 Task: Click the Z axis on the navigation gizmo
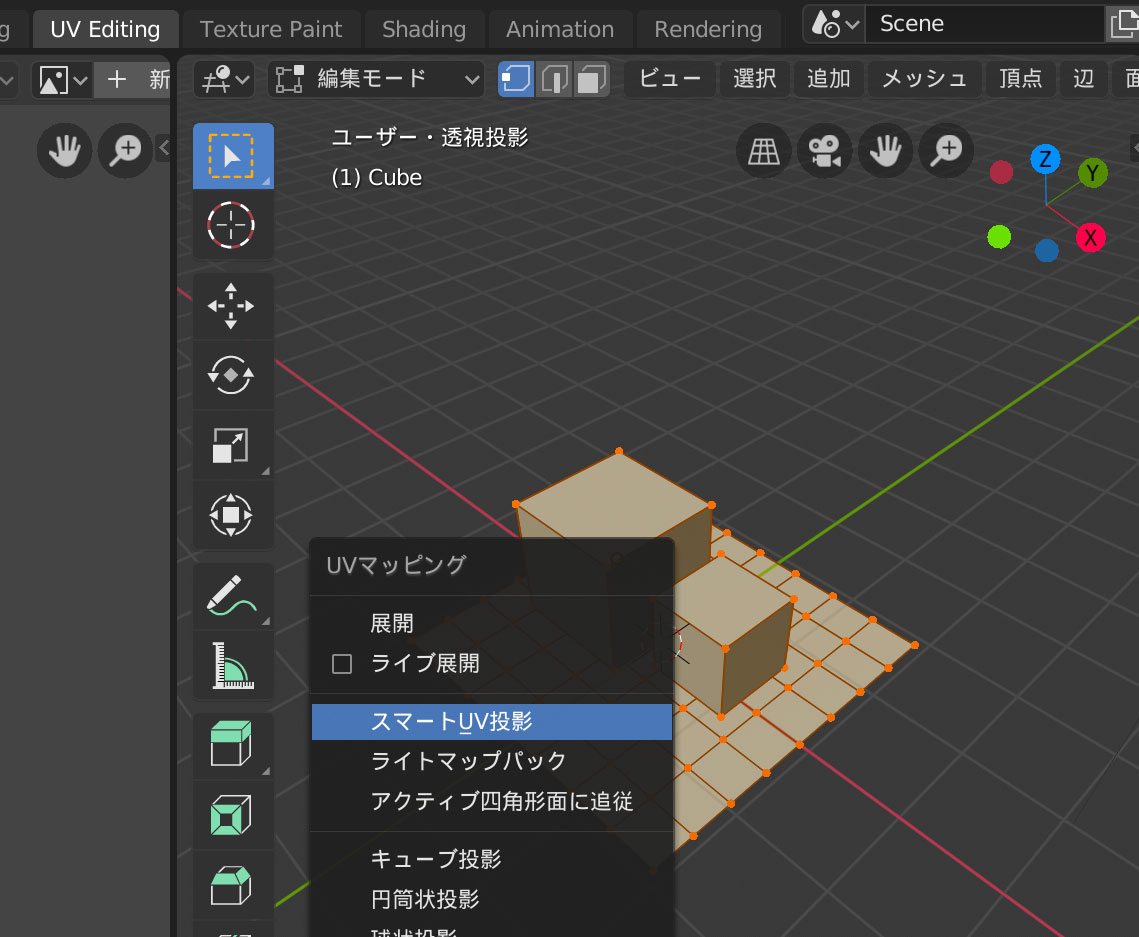1045,159
